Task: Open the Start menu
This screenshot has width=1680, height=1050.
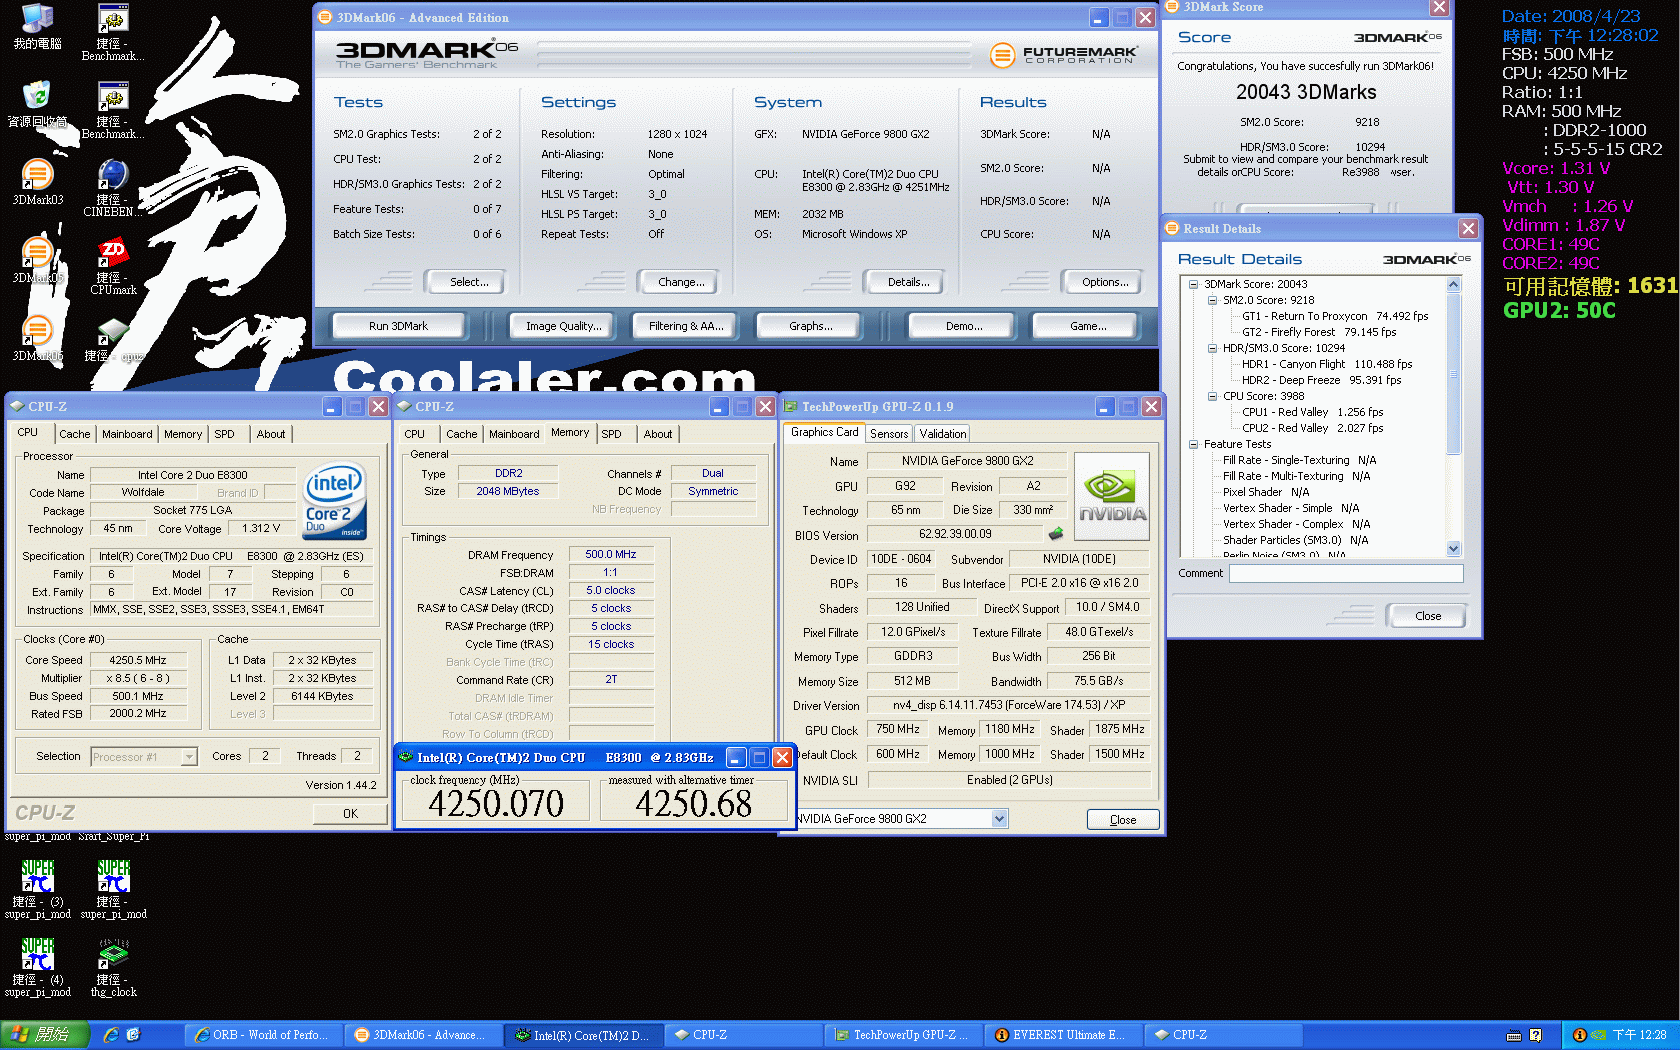Action: (45, 1035)
